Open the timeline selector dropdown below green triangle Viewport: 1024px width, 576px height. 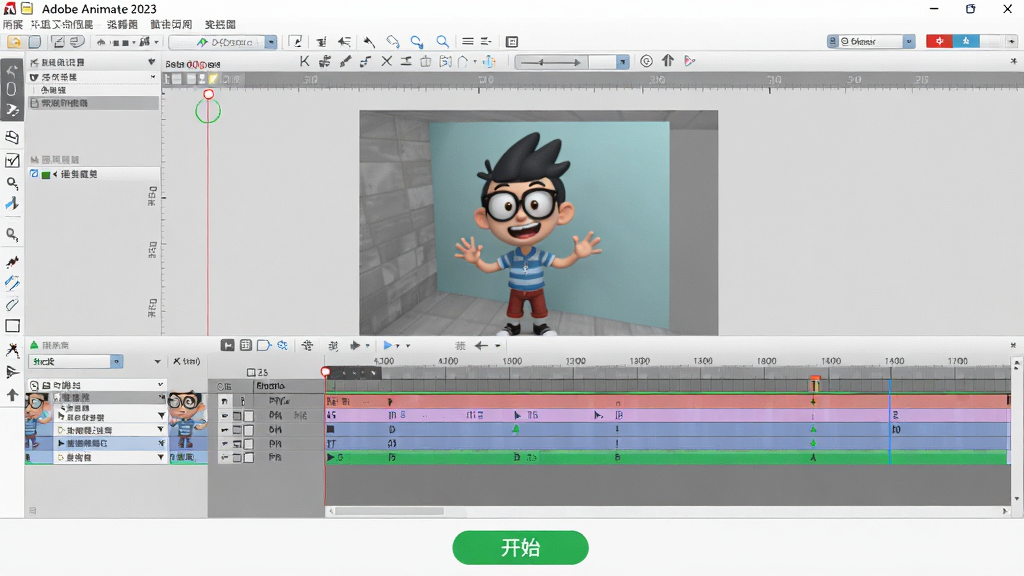tap(116, 361)
